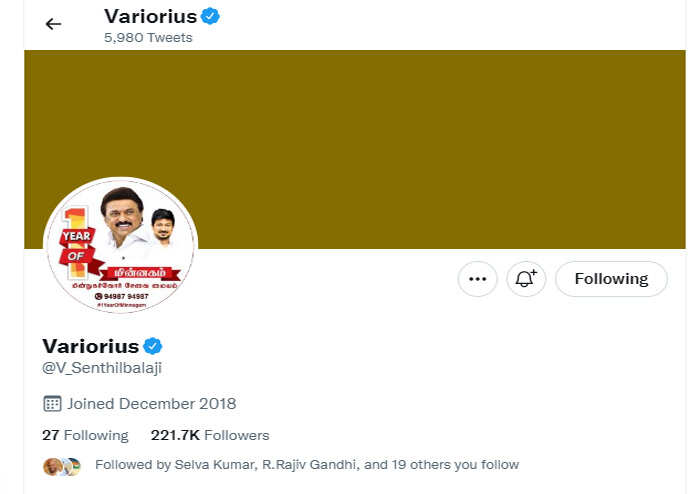Click the small mutual follower avatars
Viewport: 700px width, 494px height.
point(62,466)
